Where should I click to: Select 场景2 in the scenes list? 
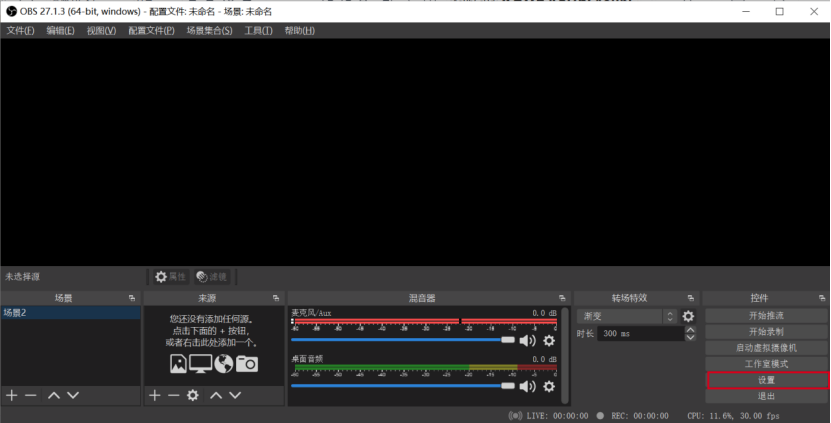(70, 313)
